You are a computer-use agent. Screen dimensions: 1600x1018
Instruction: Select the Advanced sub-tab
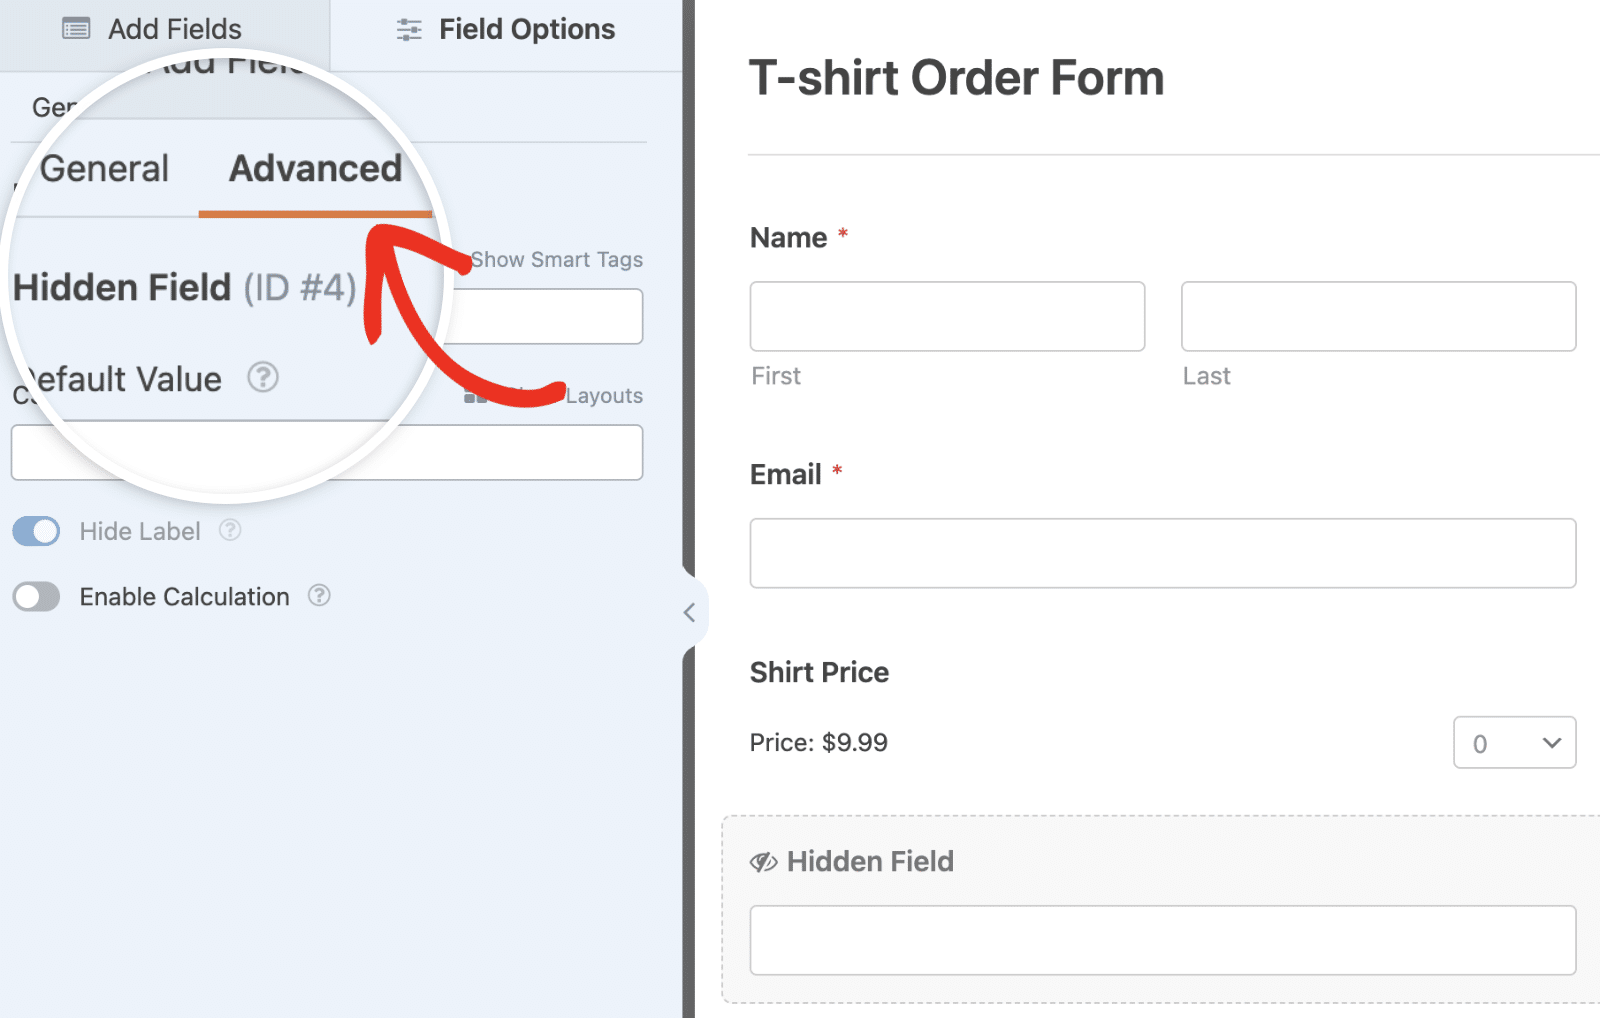click(x=316, y=169)
